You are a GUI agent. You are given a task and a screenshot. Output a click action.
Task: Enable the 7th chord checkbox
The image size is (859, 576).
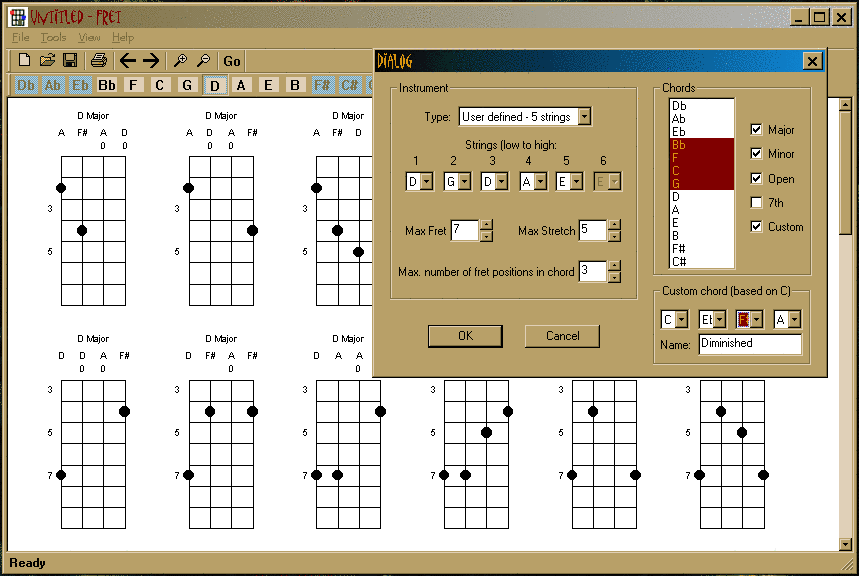(x=757, y=203)
